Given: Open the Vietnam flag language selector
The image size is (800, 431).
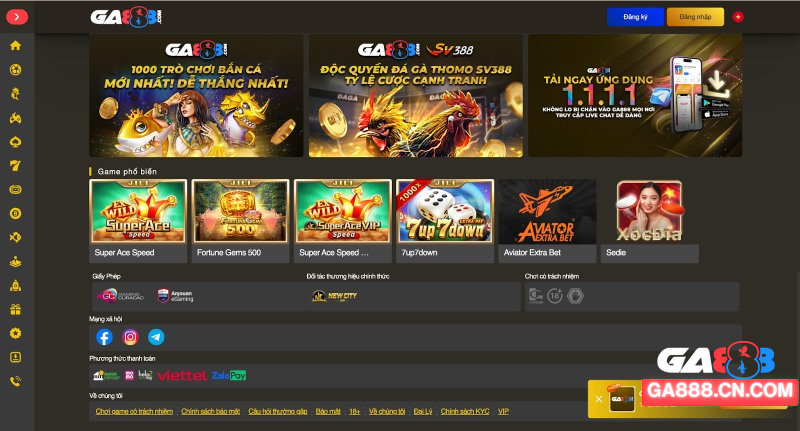Looking at the screenshot, I should click(738, 17).
